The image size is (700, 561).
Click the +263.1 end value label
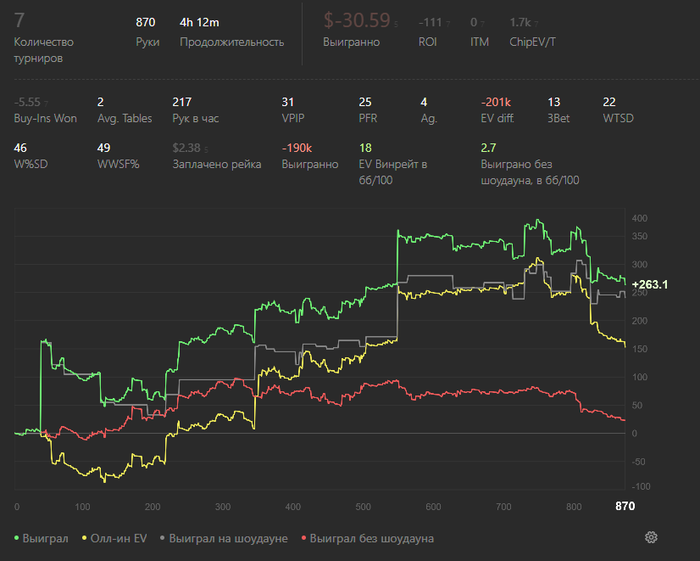point(650,284)
